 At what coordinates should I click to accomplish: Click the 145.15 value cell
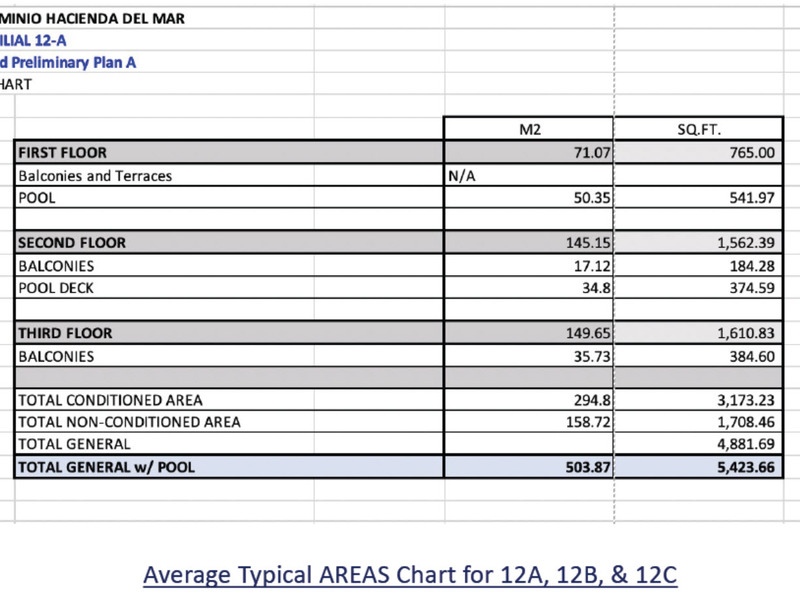pos(529,242)
